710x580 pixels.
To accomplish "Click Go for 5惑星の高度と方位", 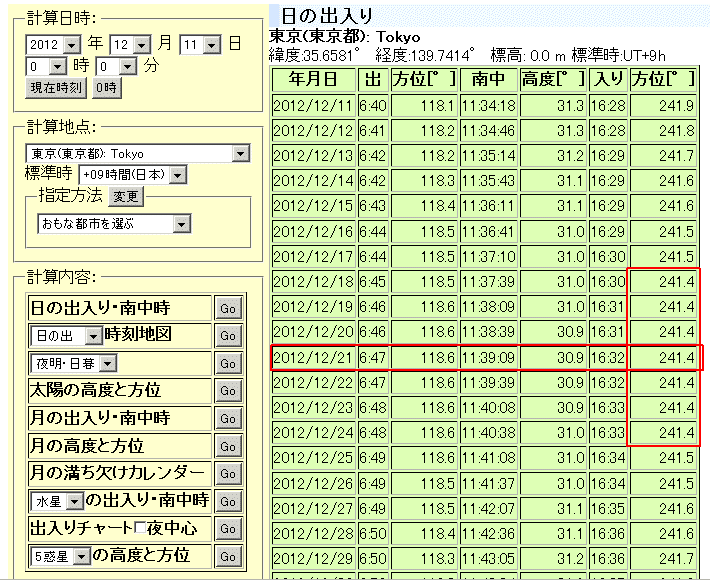I will 228,556.
